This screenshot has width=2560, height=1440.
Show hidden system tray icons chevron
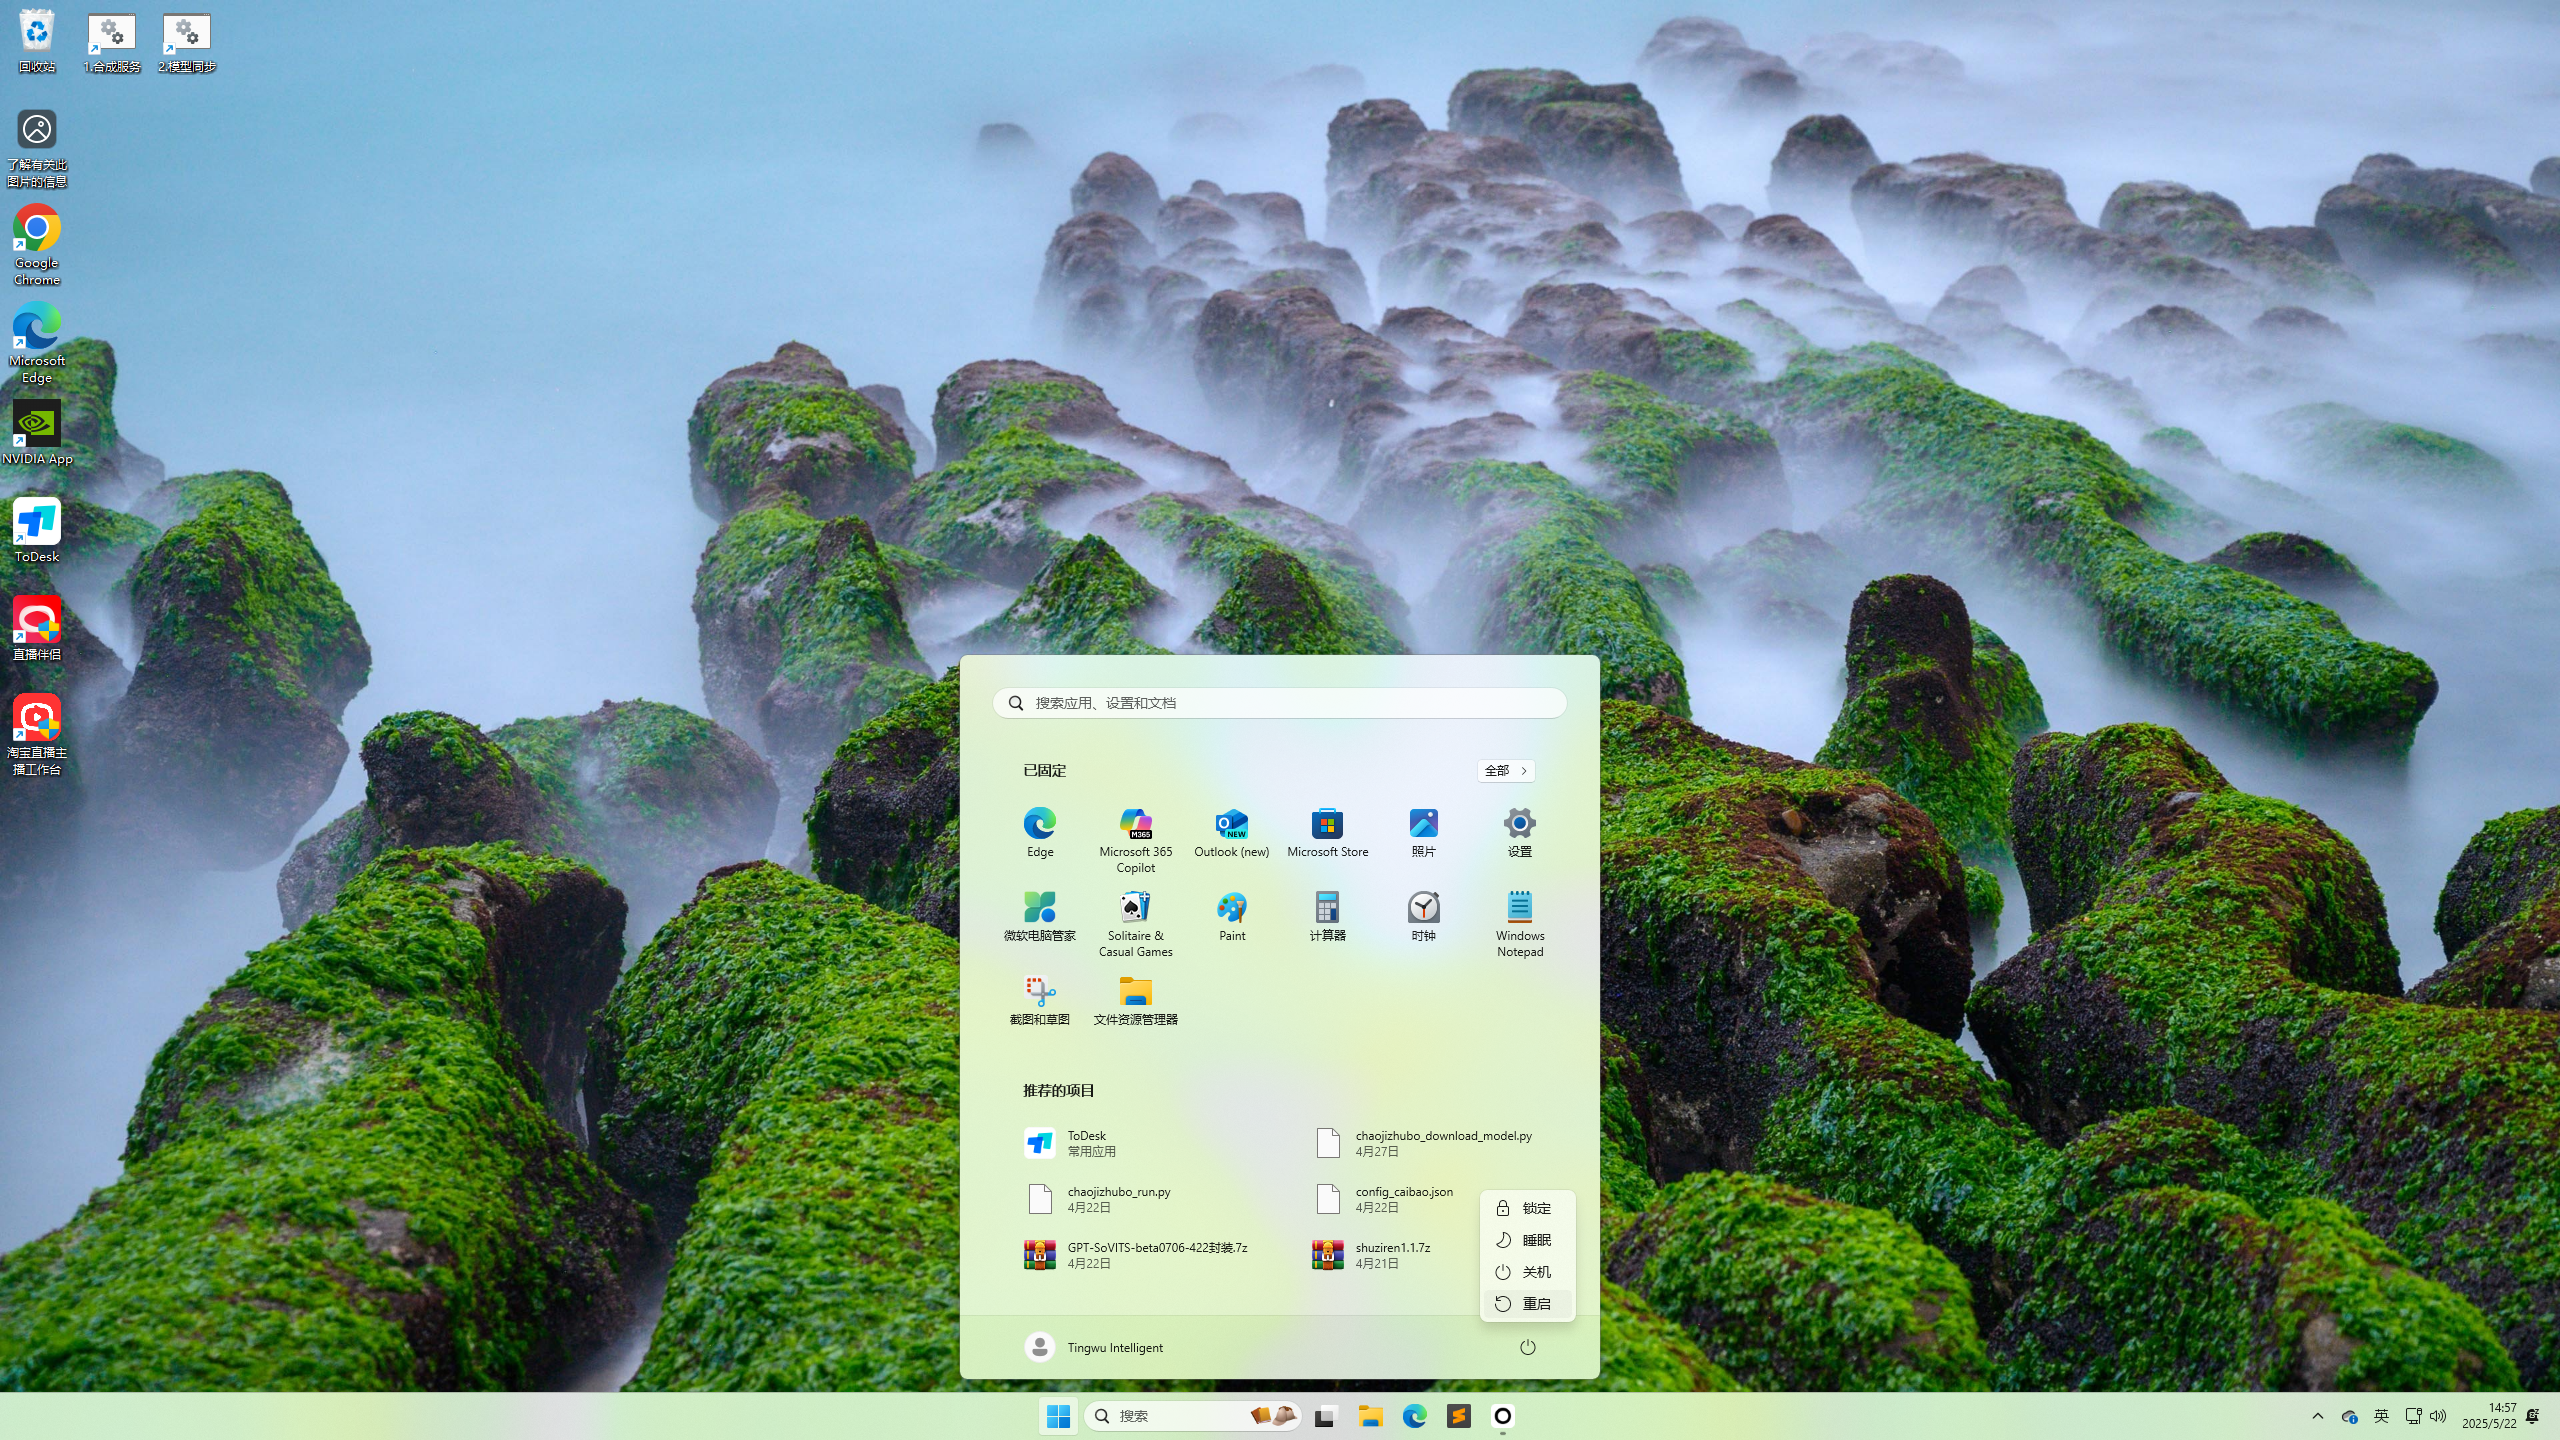2317,1416
